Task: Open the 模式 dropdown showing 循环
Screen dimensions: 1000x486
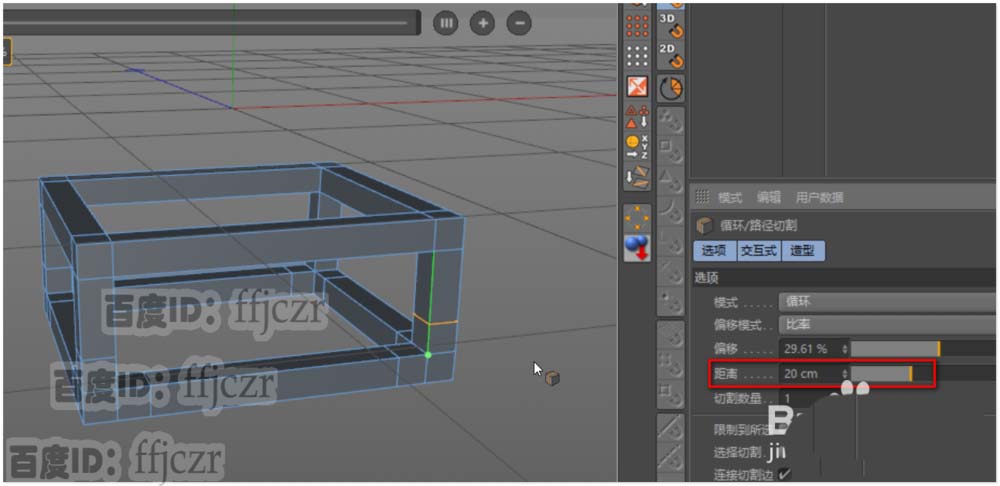Action: pos(889,302)
